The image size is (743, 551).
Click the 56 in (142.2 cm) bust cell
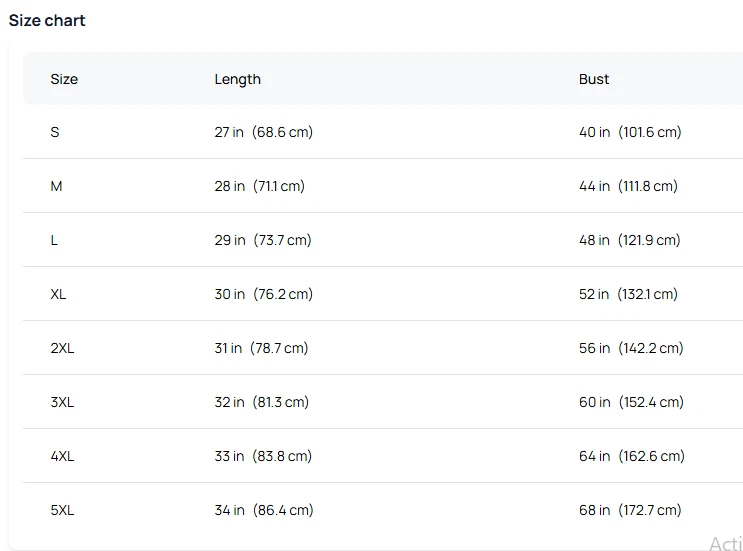[x=631, y=348]
